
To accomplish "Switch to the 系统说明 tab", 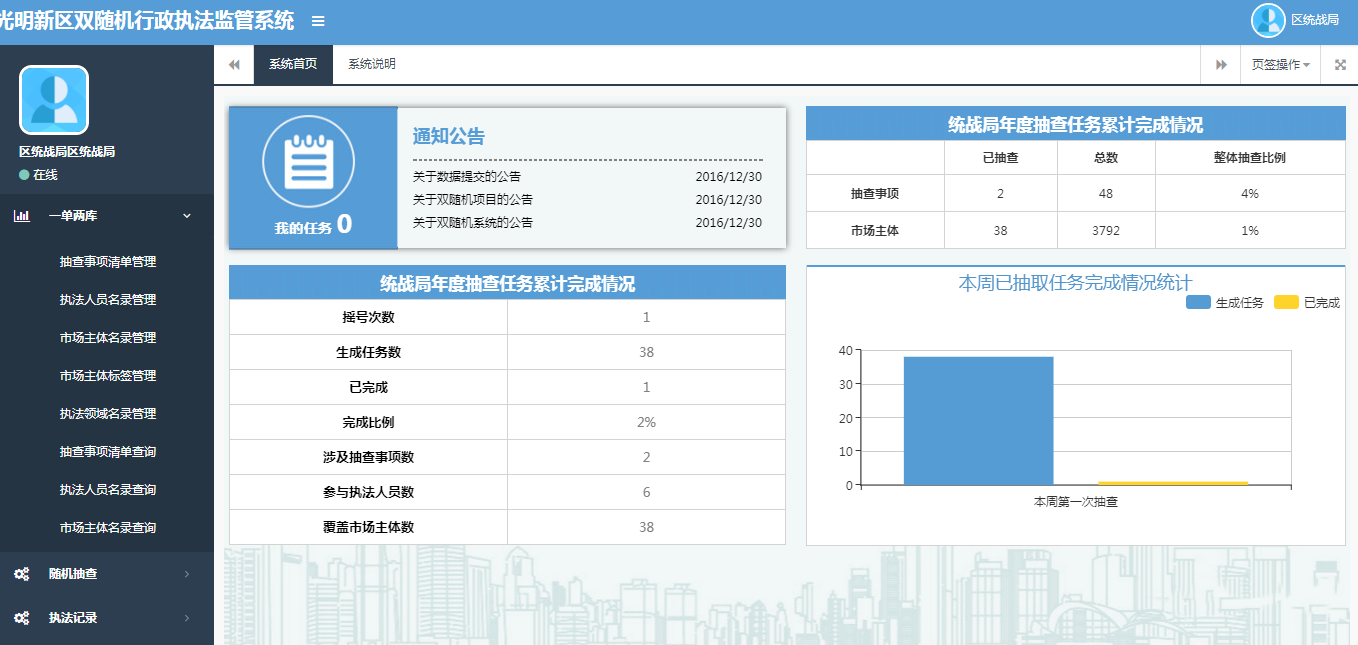I will tap(372, 64).
